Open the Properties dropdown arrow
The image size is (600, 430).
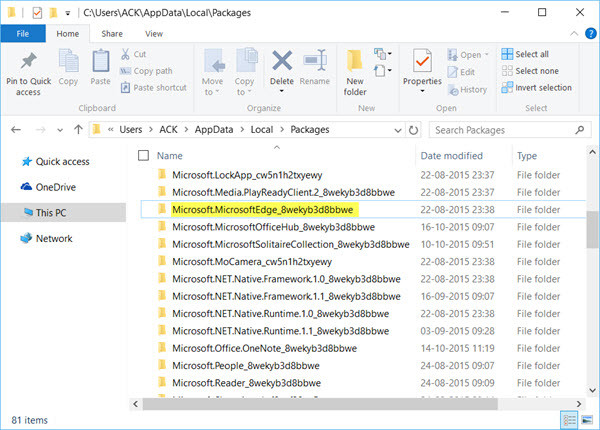[422, 91]
